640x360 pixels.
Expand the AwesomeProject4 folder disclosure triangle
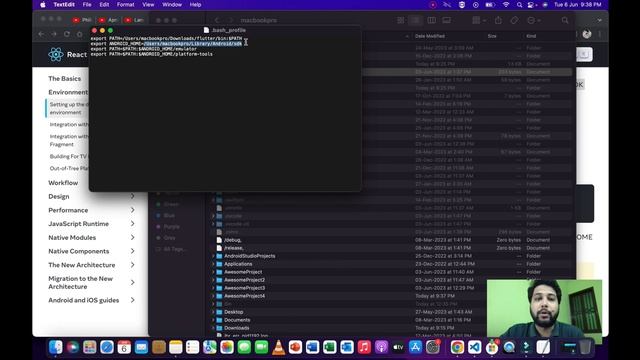[213, 296]
